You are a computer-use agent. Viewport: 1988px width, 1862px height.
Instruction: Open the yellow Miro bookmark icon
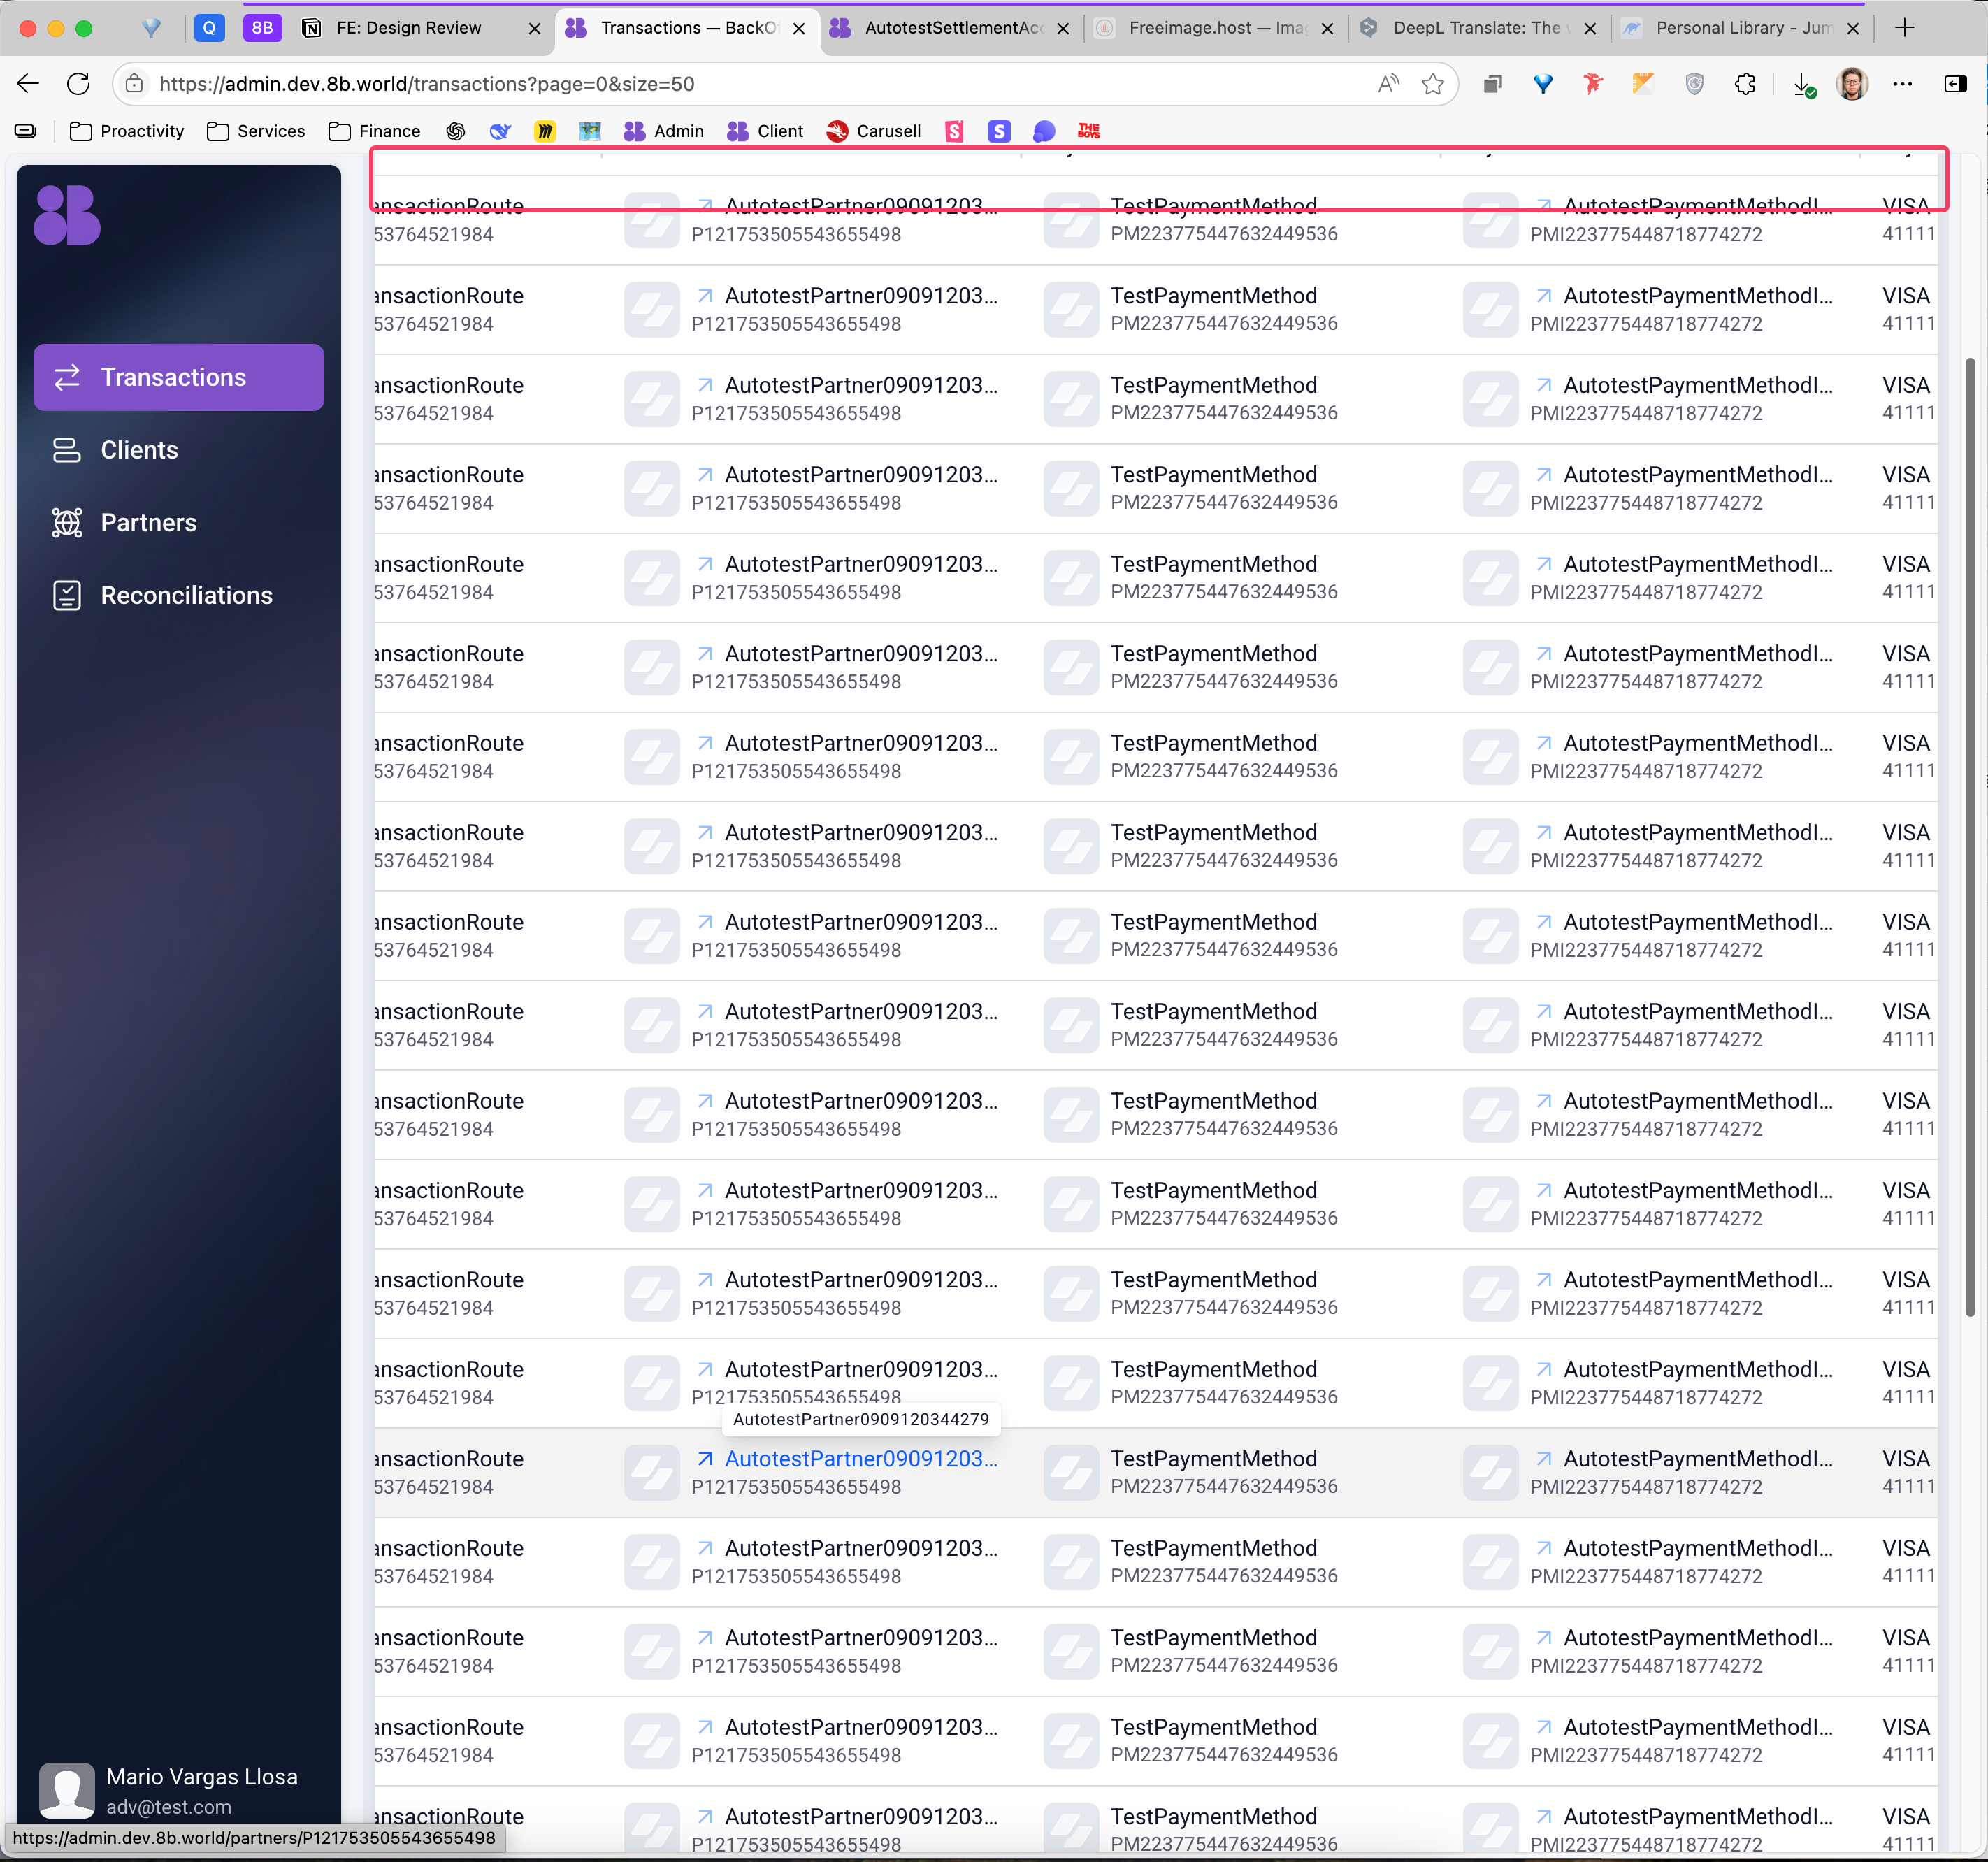pos(545,131)
